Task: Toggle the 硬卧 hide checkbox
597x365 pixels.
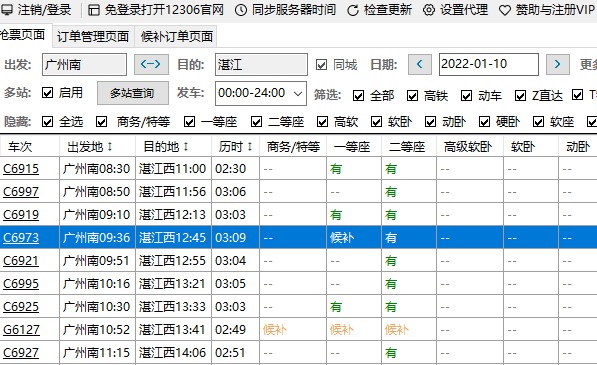Action: 484,122
